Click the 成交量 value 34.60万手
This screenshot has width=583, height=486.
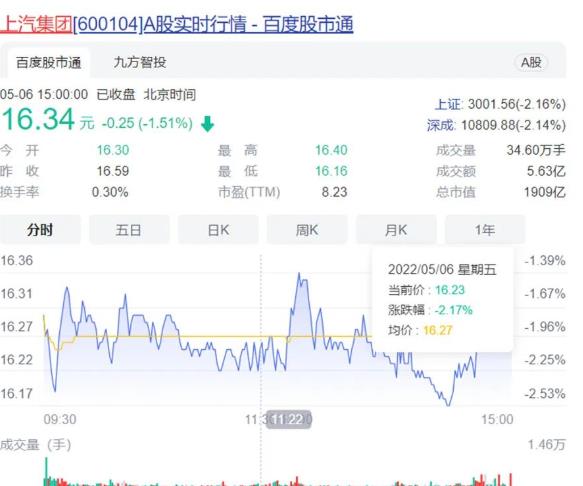coord(536,150)
